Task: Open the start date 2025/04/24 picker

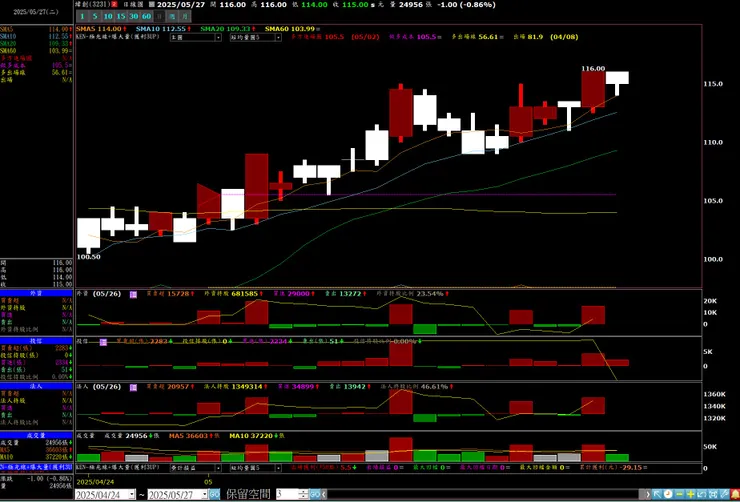Action: pos(105,494)
